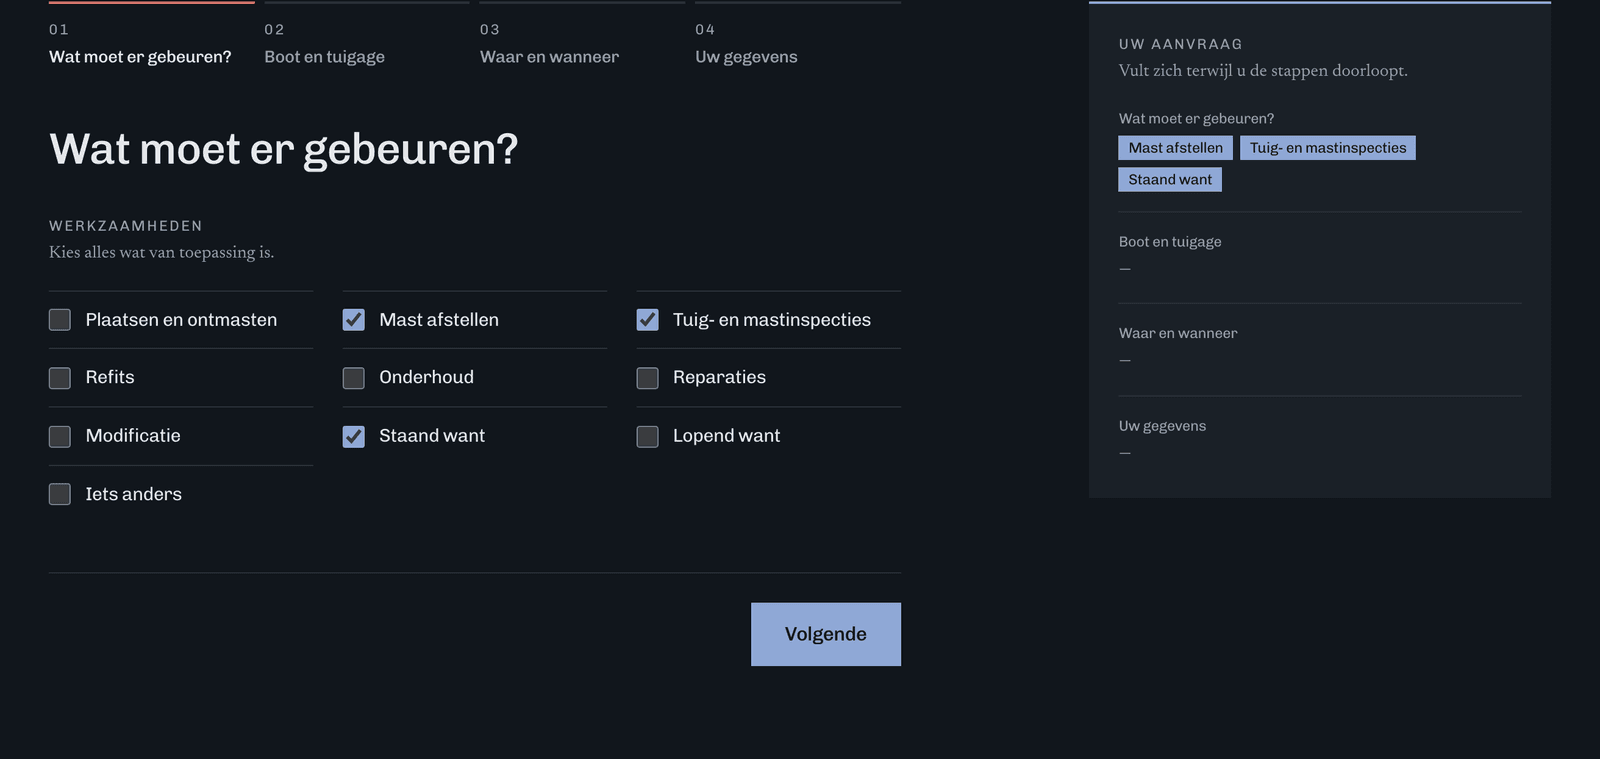The height and width of the screenshot is (759, 1600).
Task: Click the large Wat moet er gebeuren? heading
Action: [284, 150]
